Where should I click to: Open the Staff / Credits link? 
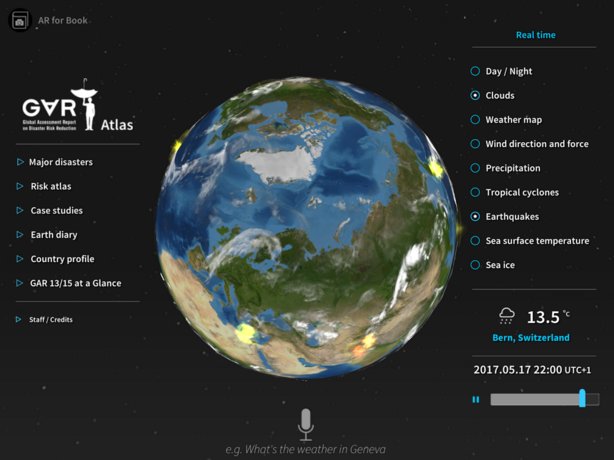pyautogui.click(x=51, y=319)
